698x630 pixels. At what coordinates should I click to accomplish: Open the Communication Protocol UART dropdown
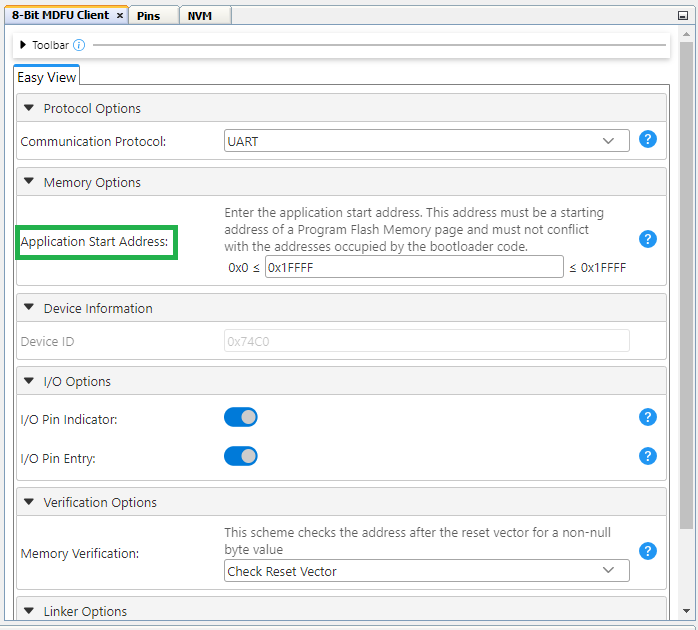click(x=427, y=141)
